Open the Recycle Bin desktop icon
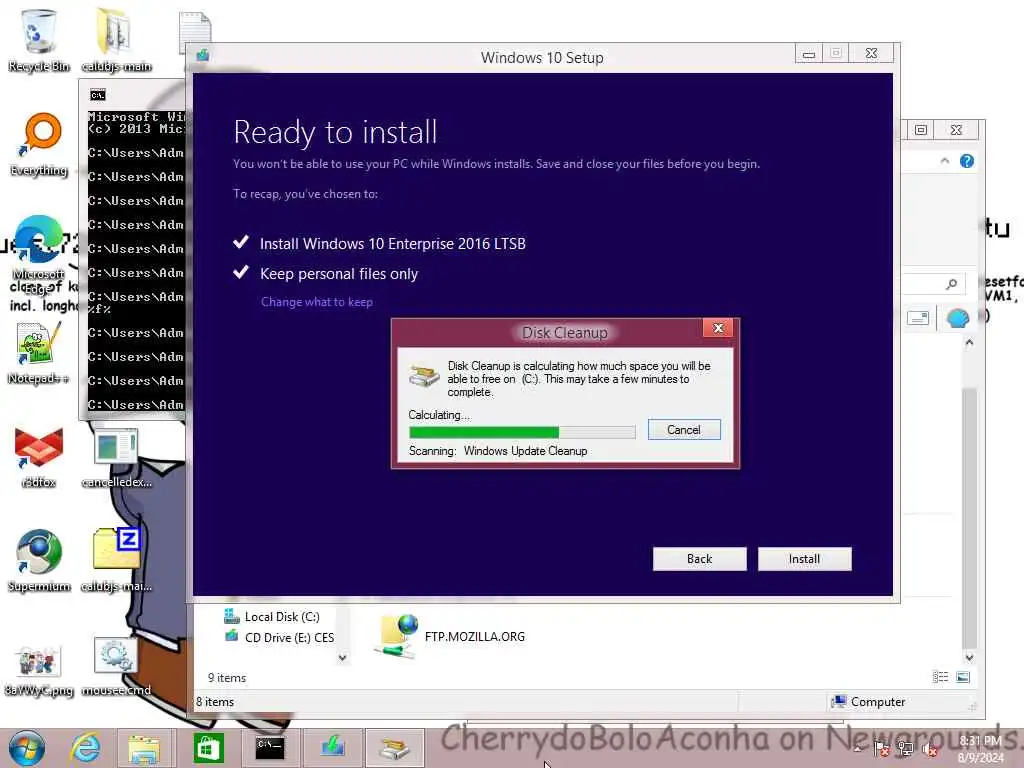 pyautogui.click(x=39, y=40)
